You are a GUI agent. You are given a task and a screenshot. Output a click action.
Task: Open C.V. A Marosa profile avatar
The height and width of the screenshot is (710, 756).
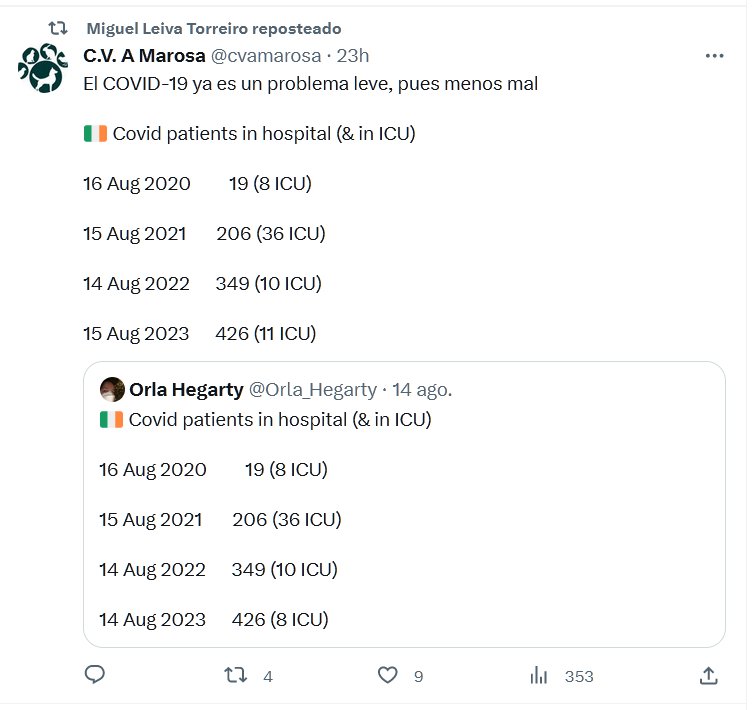coord(42,69)
